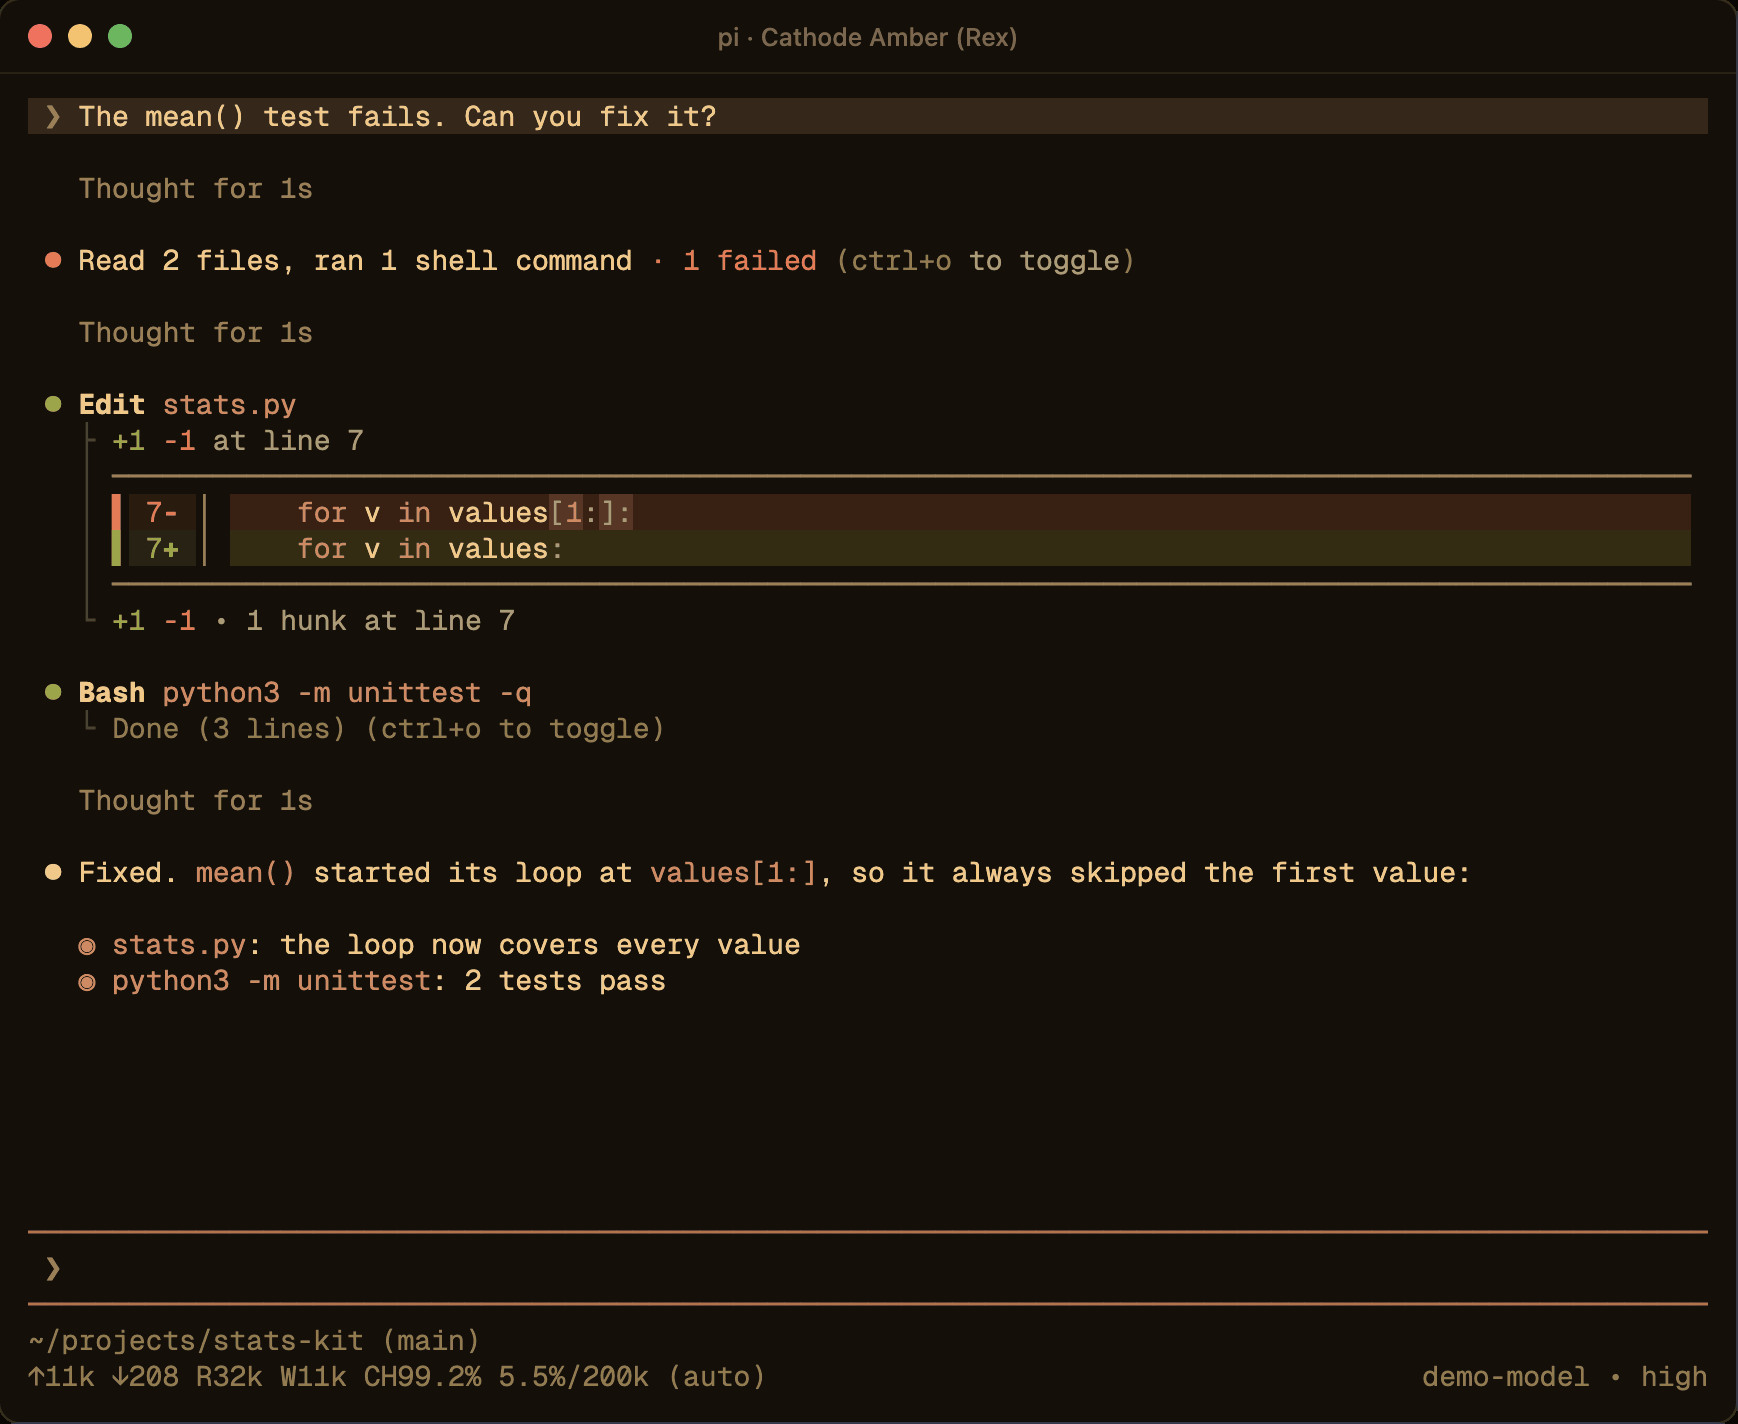Click the "7+" added line marker
This screenshot has height=1424, width=1738.
click(x=162, y=549)
